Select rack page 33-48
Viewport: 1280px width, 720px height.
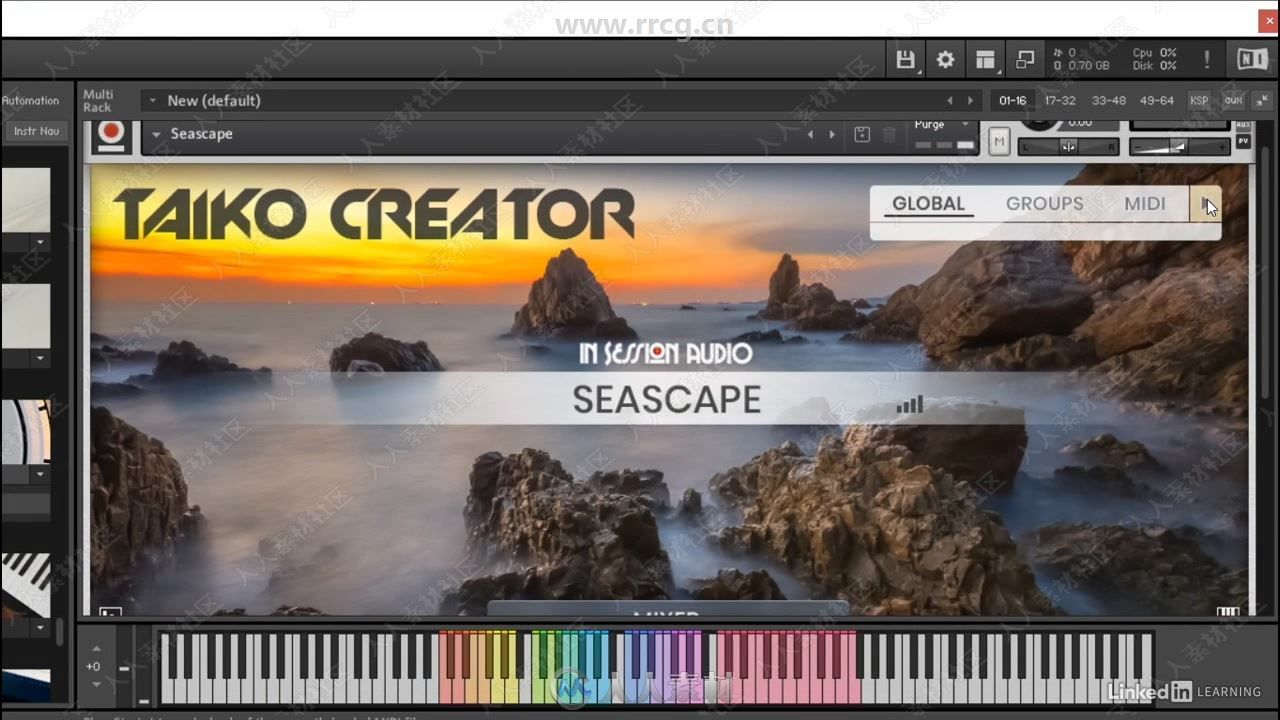coord(1108,100)
